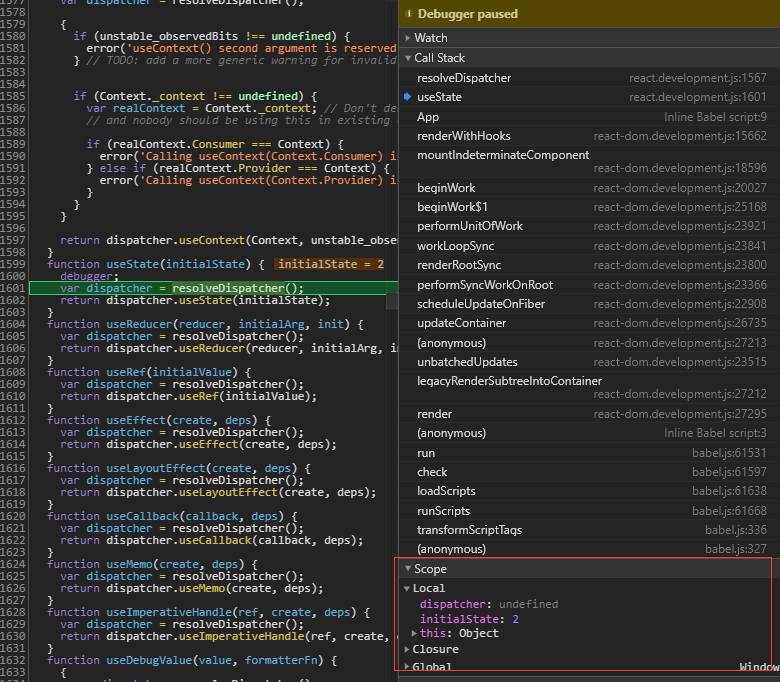The height and width of the screenshot is (682, 780).
Task: Select beginWork call stack frame
Action: [x=589, y=188]
